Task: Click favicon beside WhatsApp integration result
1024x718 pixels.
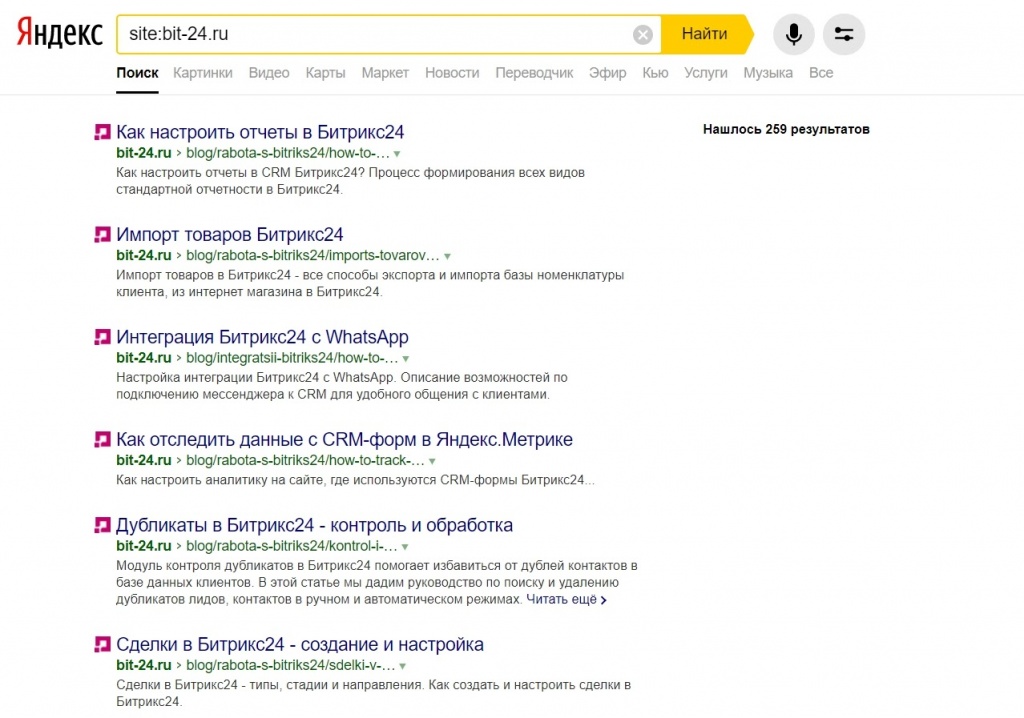Action: pyautogui.click(x=101, y=337)
